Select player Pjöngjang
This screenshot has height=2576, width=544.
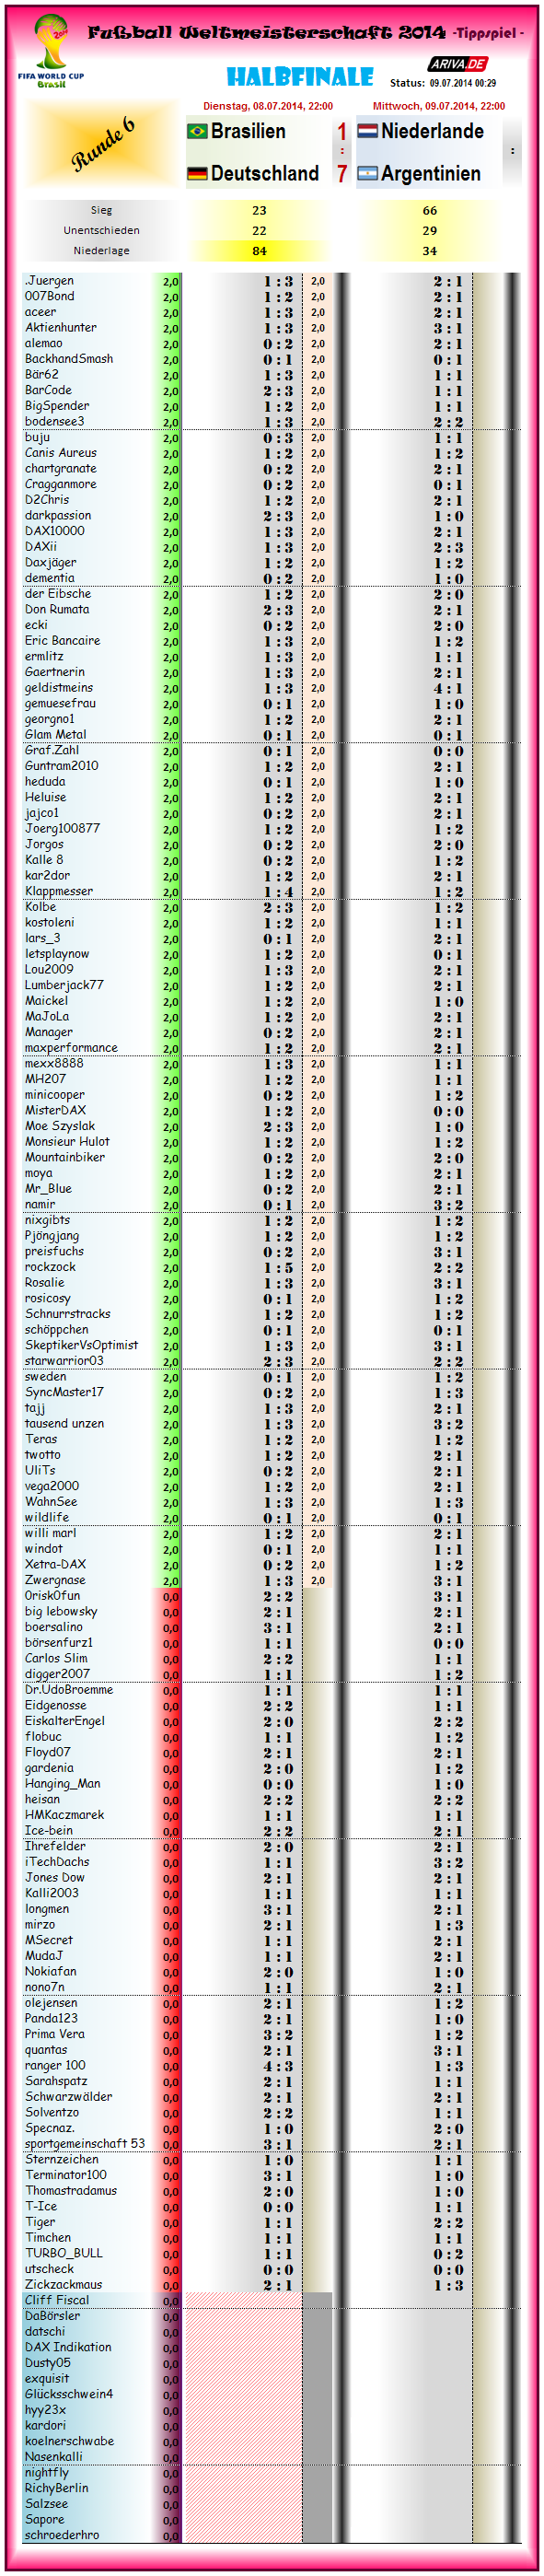pyautogui.click(x=51, y=1236)
